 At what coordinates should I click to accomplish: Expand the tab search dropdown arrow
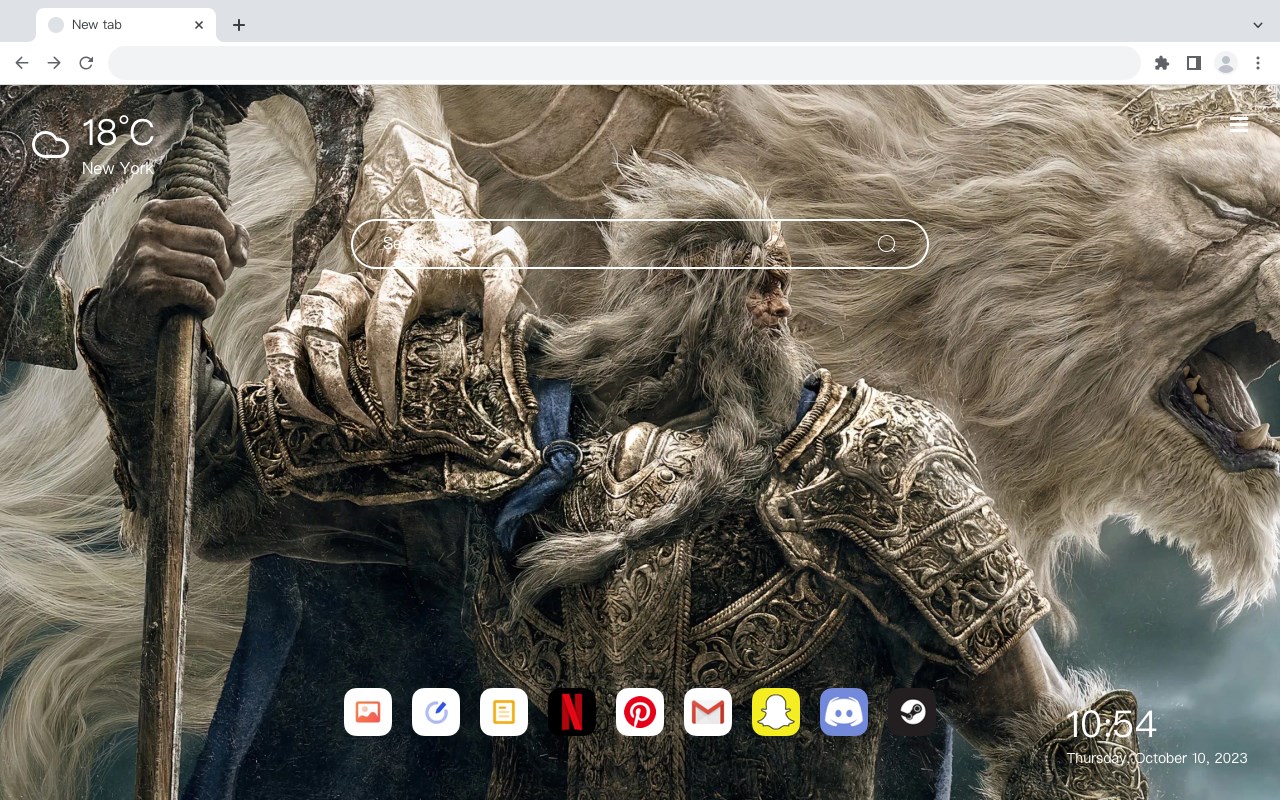[x=1258, y=25]
